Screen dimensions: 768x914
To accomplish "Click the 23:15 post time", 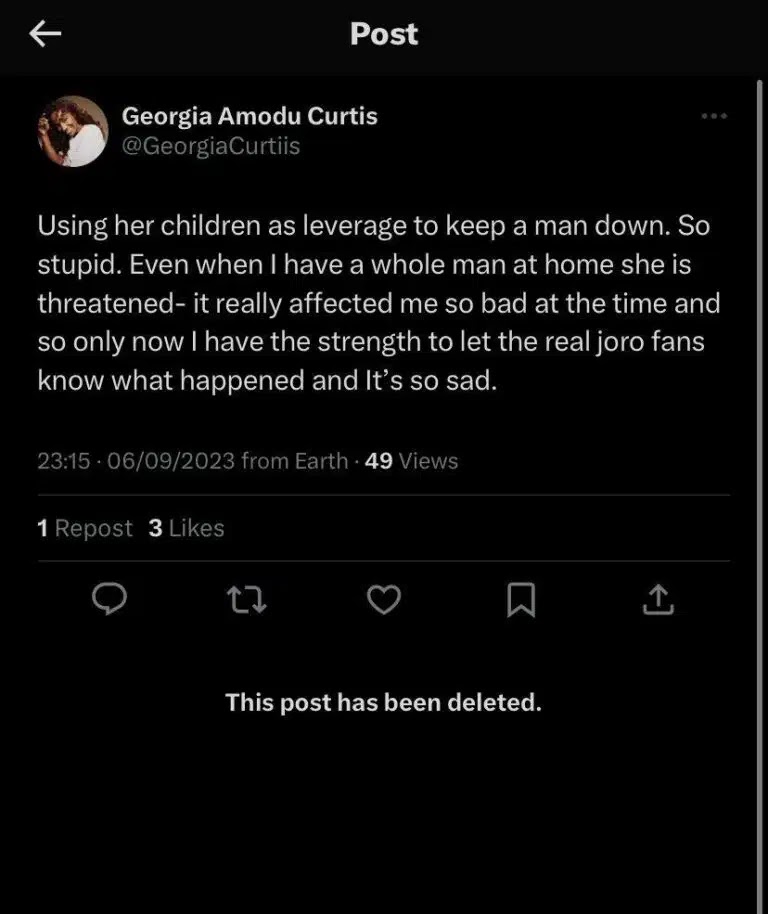I will coord(64,461).
